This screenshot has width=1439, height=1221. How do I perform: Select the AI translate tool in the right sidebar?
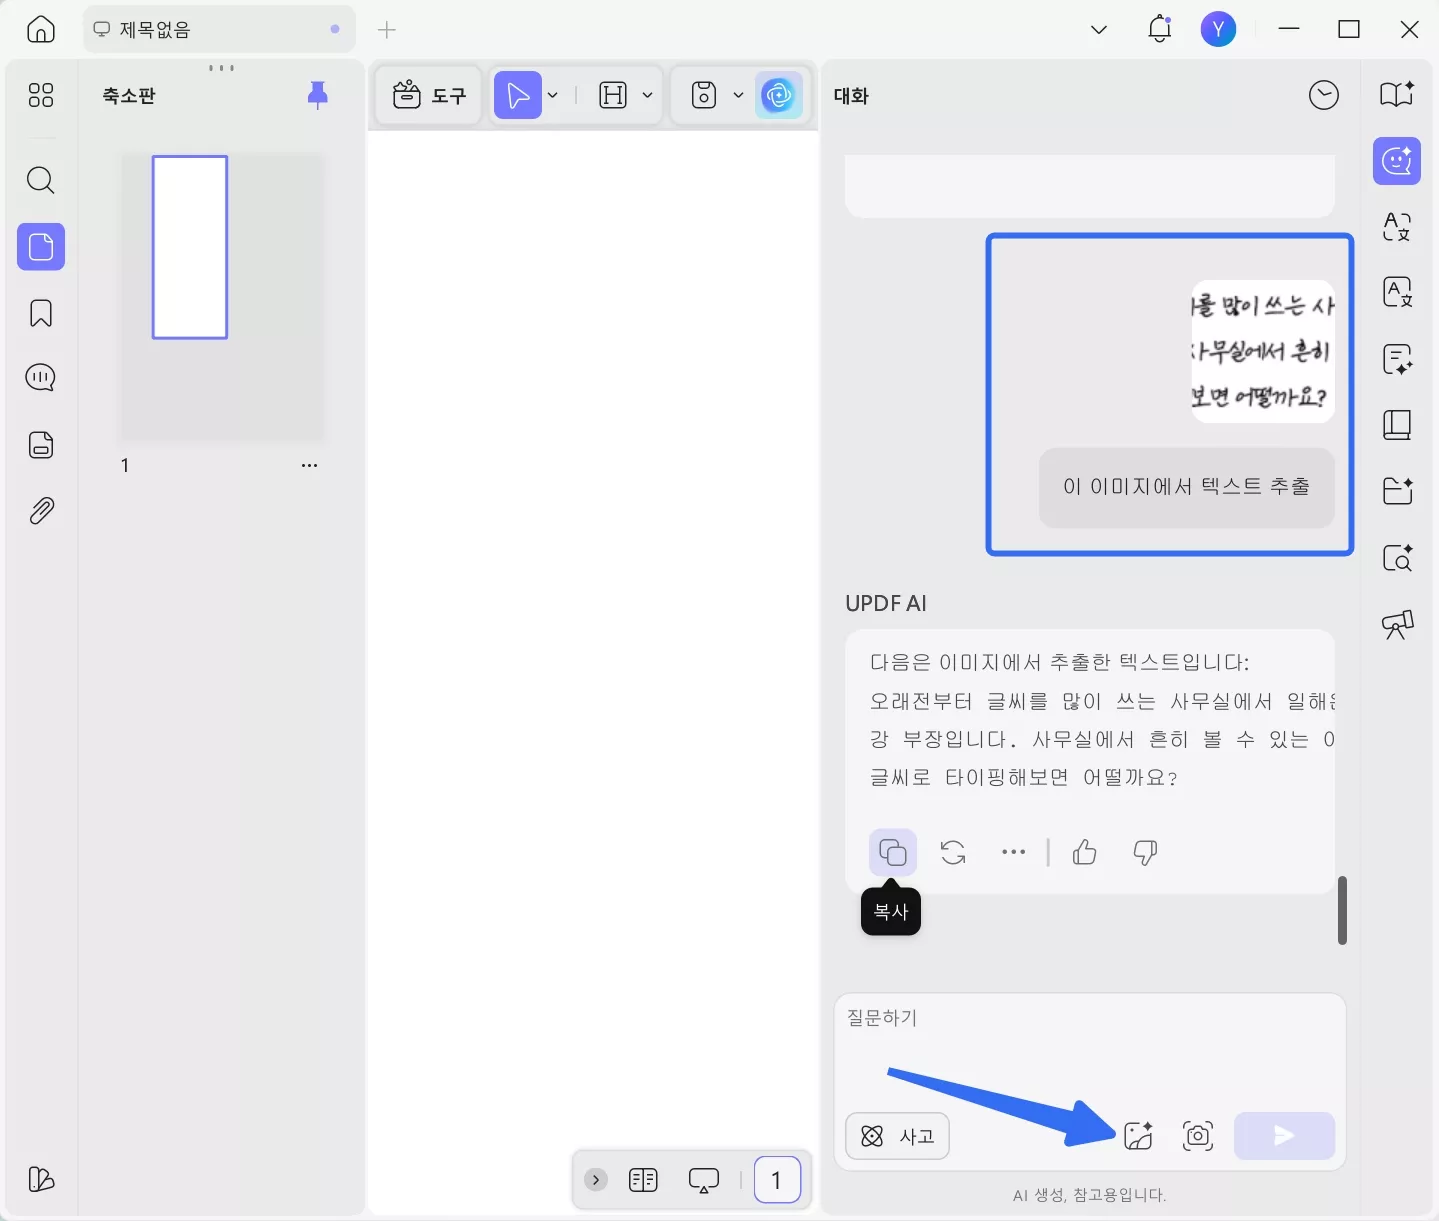pyautogui.click(x=1397, y=228)
